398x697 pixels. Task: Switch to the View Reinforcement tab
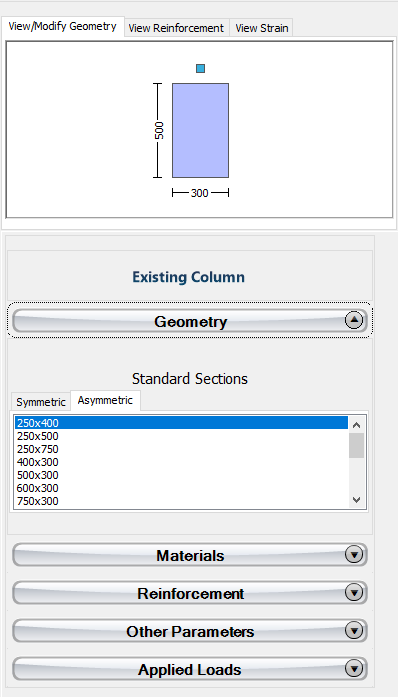pos(176,28)
